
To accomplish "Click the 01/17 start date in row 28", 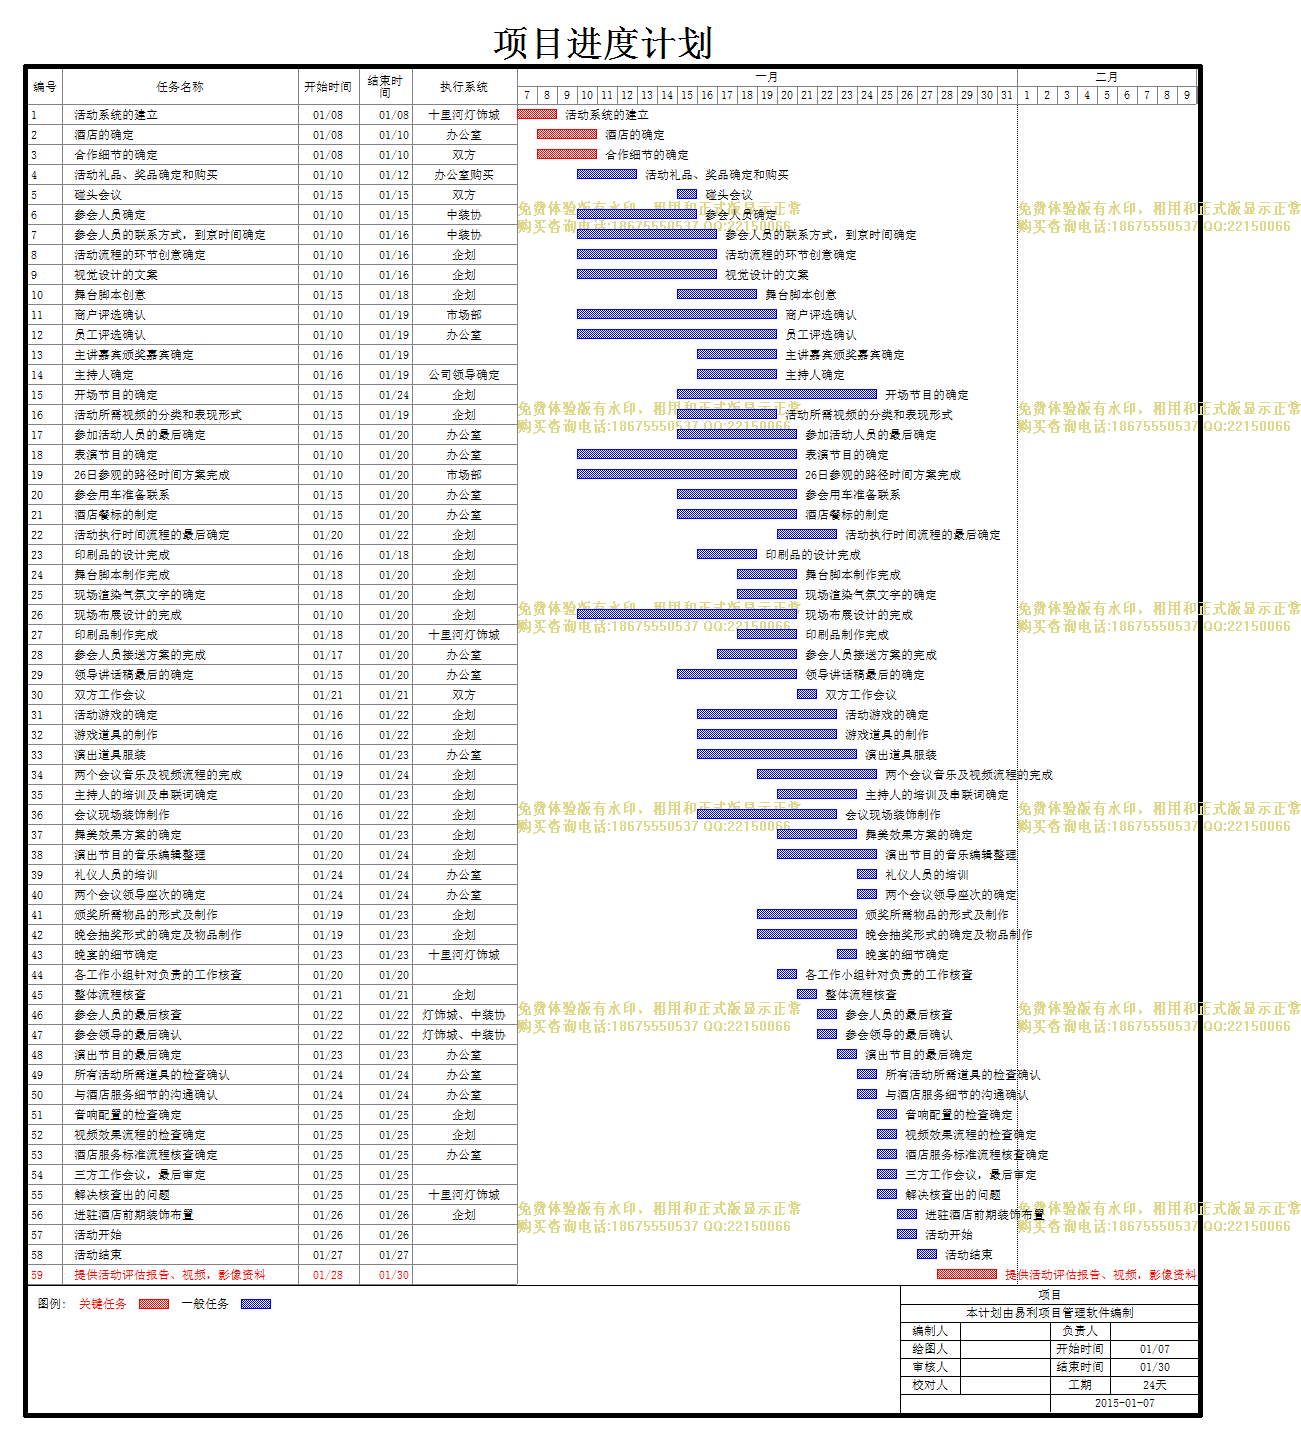I will [x=328, y=655].
